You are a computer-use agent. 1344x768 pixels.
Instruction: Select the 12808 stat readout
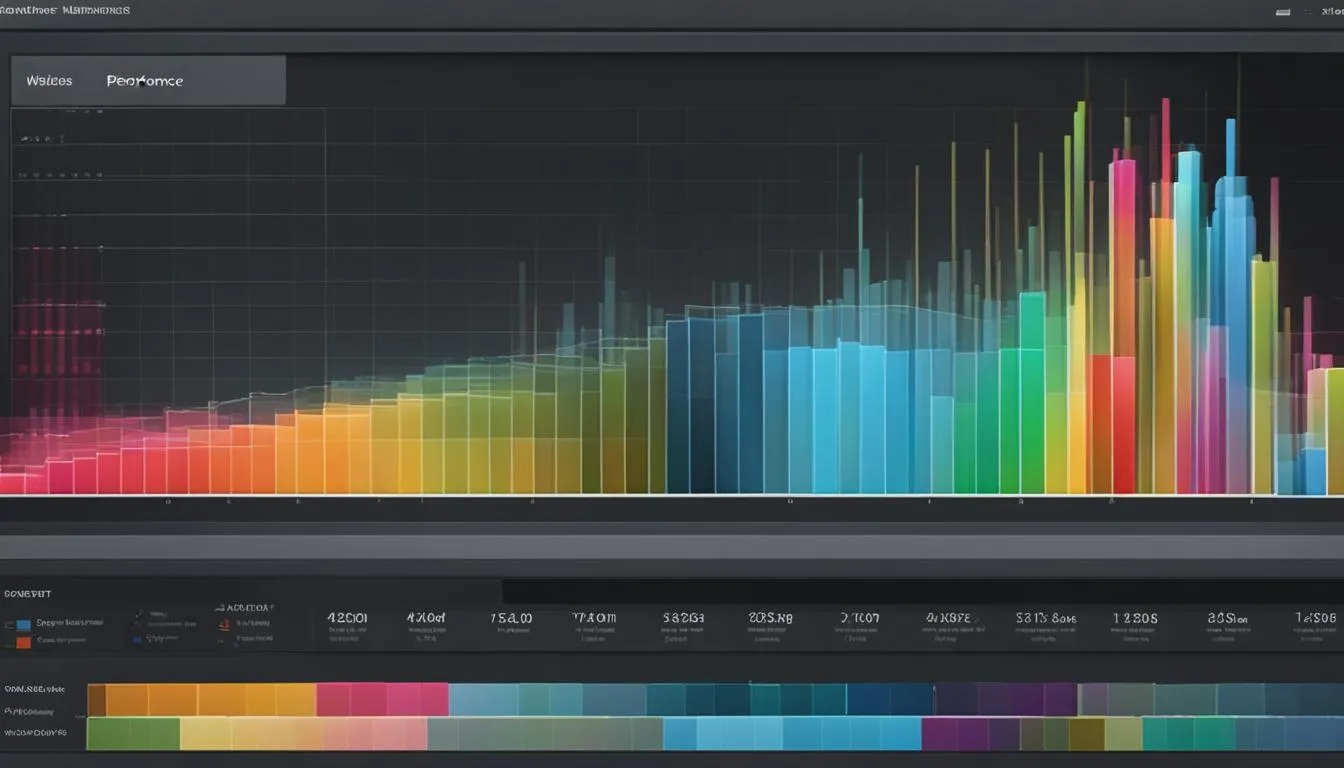[1135, 618]
